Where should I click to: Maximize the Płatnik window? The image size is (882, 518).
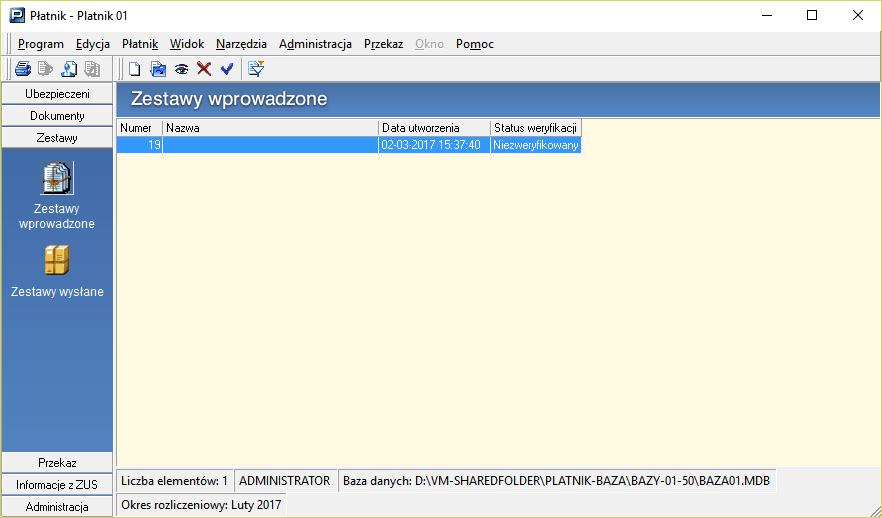(x=812, y=16)
